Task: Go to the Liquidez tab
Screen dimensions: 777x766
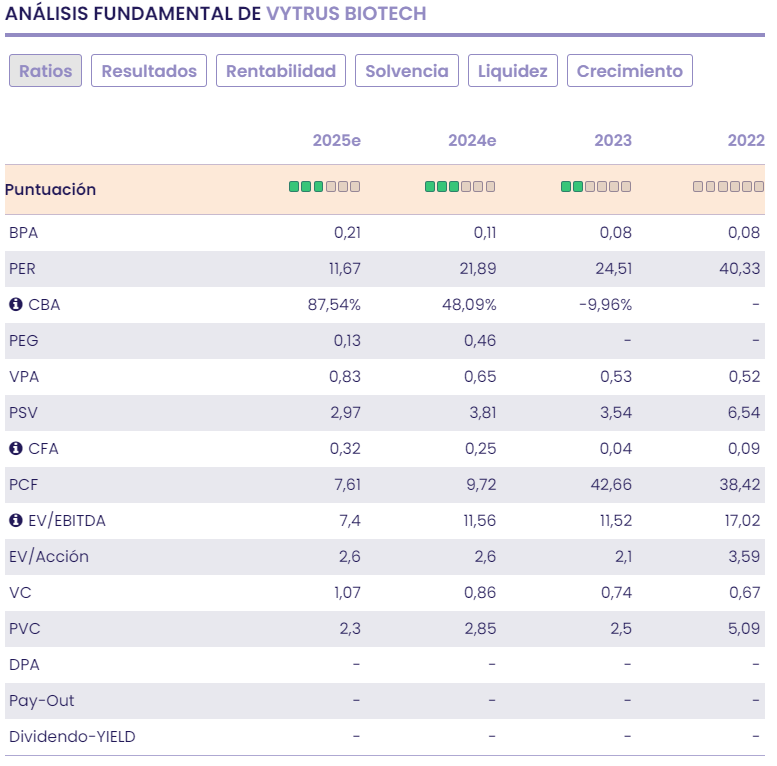Action: pyautogui.click(x=512, y=71)
